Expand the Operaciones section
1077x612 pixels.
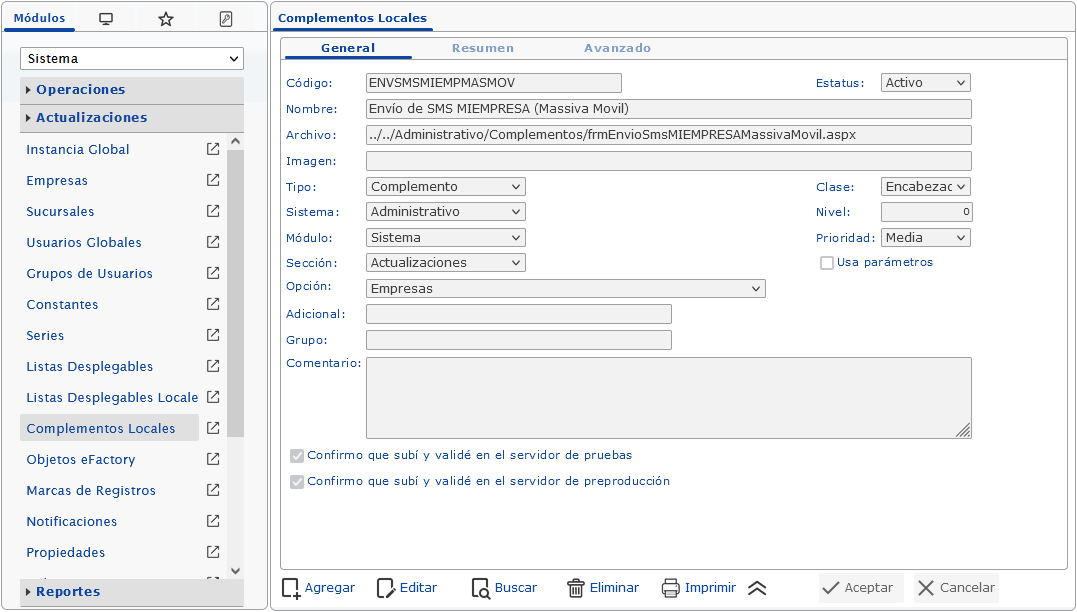coord(132,90)
